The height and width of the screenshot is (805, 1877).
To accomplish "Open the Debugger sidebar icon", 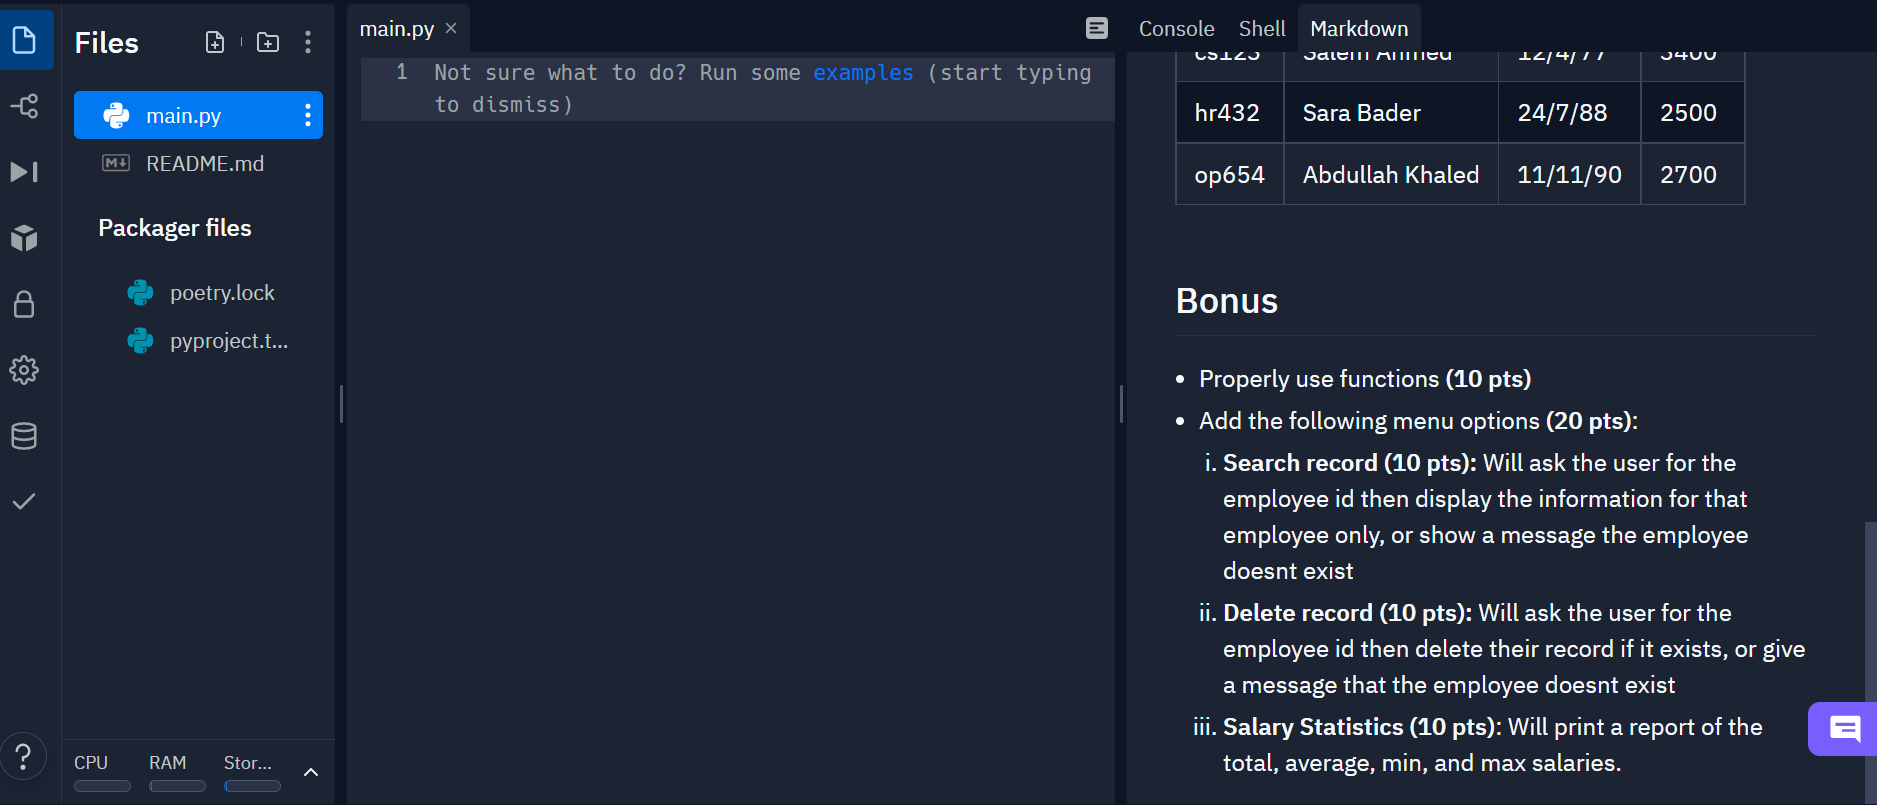I will click(x=25, y=172).
